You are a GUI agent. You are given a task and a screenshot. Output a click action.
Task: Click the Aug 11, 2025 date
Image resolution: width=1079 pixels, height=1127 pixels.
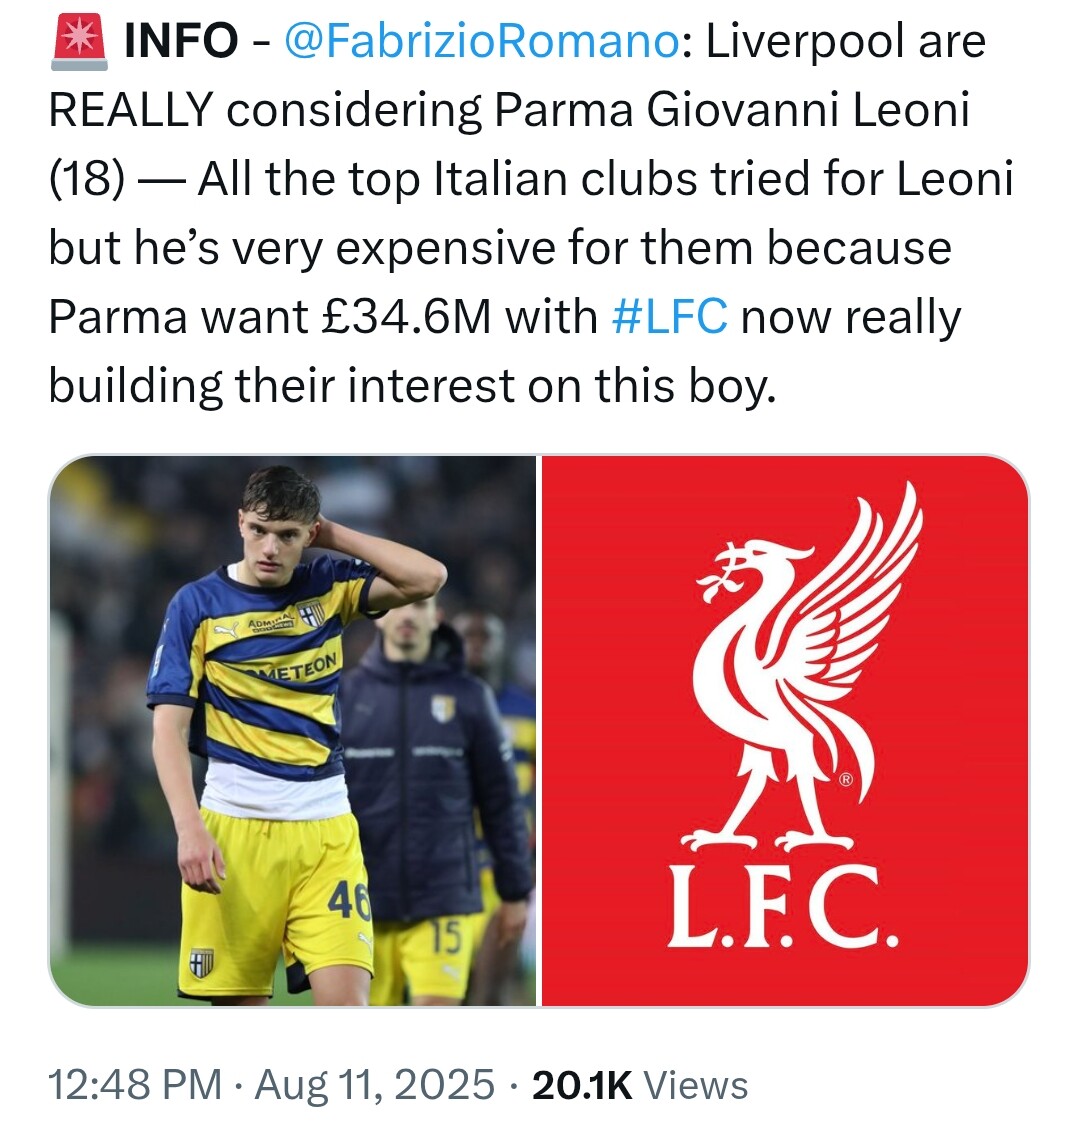[375, 1085]
